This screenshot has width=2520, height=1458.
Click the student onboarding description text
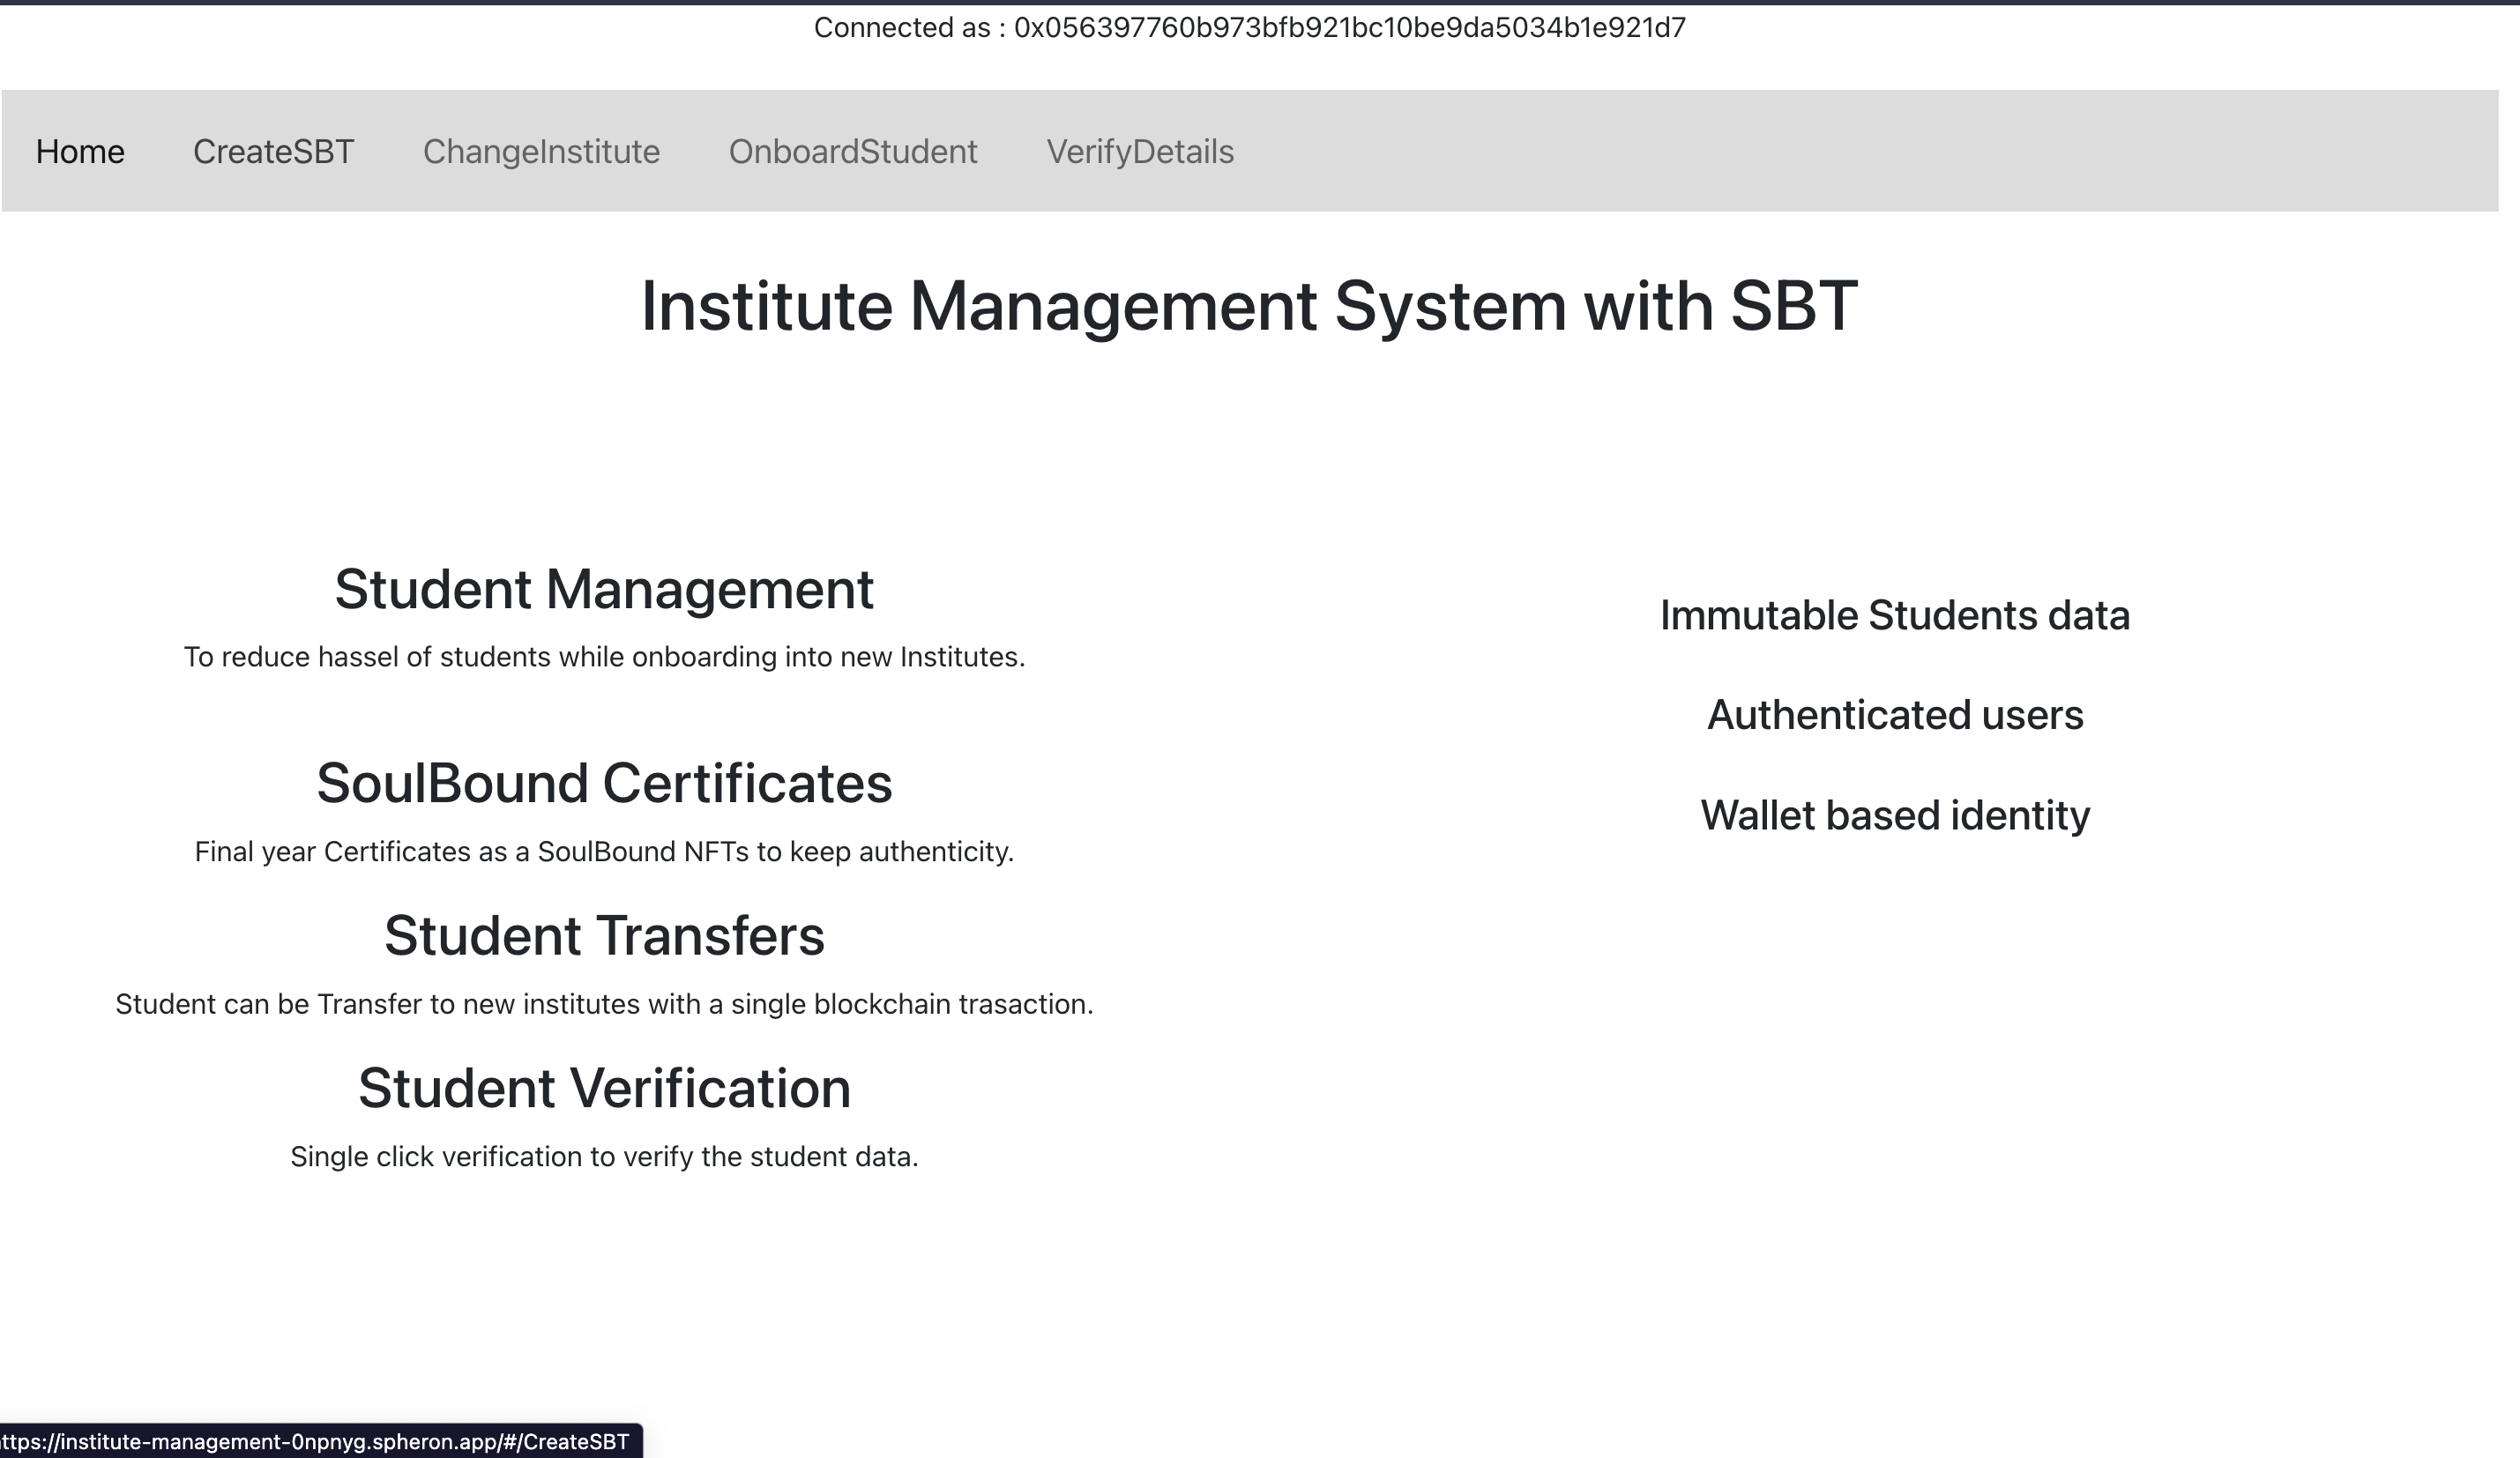coord(603,657)
